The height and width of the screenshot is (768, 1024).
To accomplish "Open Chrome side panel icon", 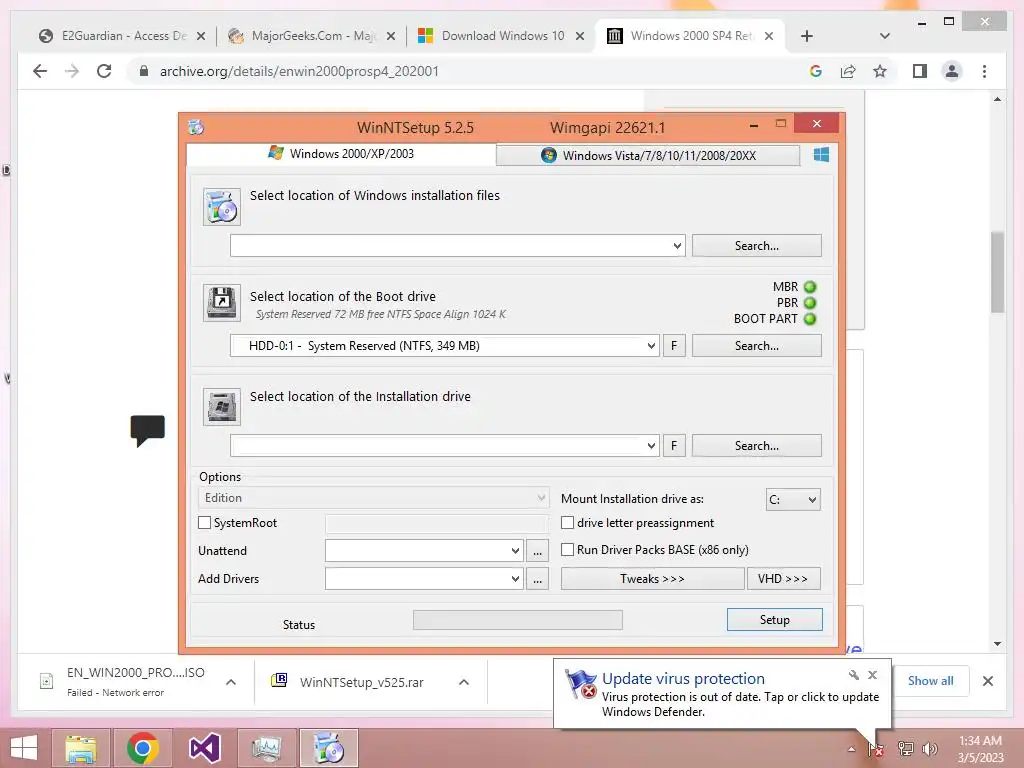I will point(920,71).
